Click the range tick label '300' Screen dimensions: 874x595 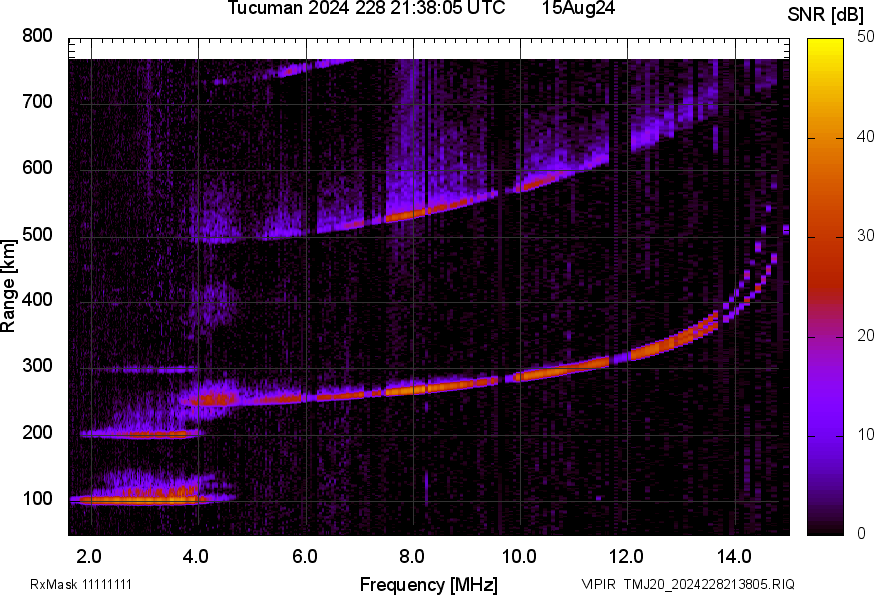point(37,366)
